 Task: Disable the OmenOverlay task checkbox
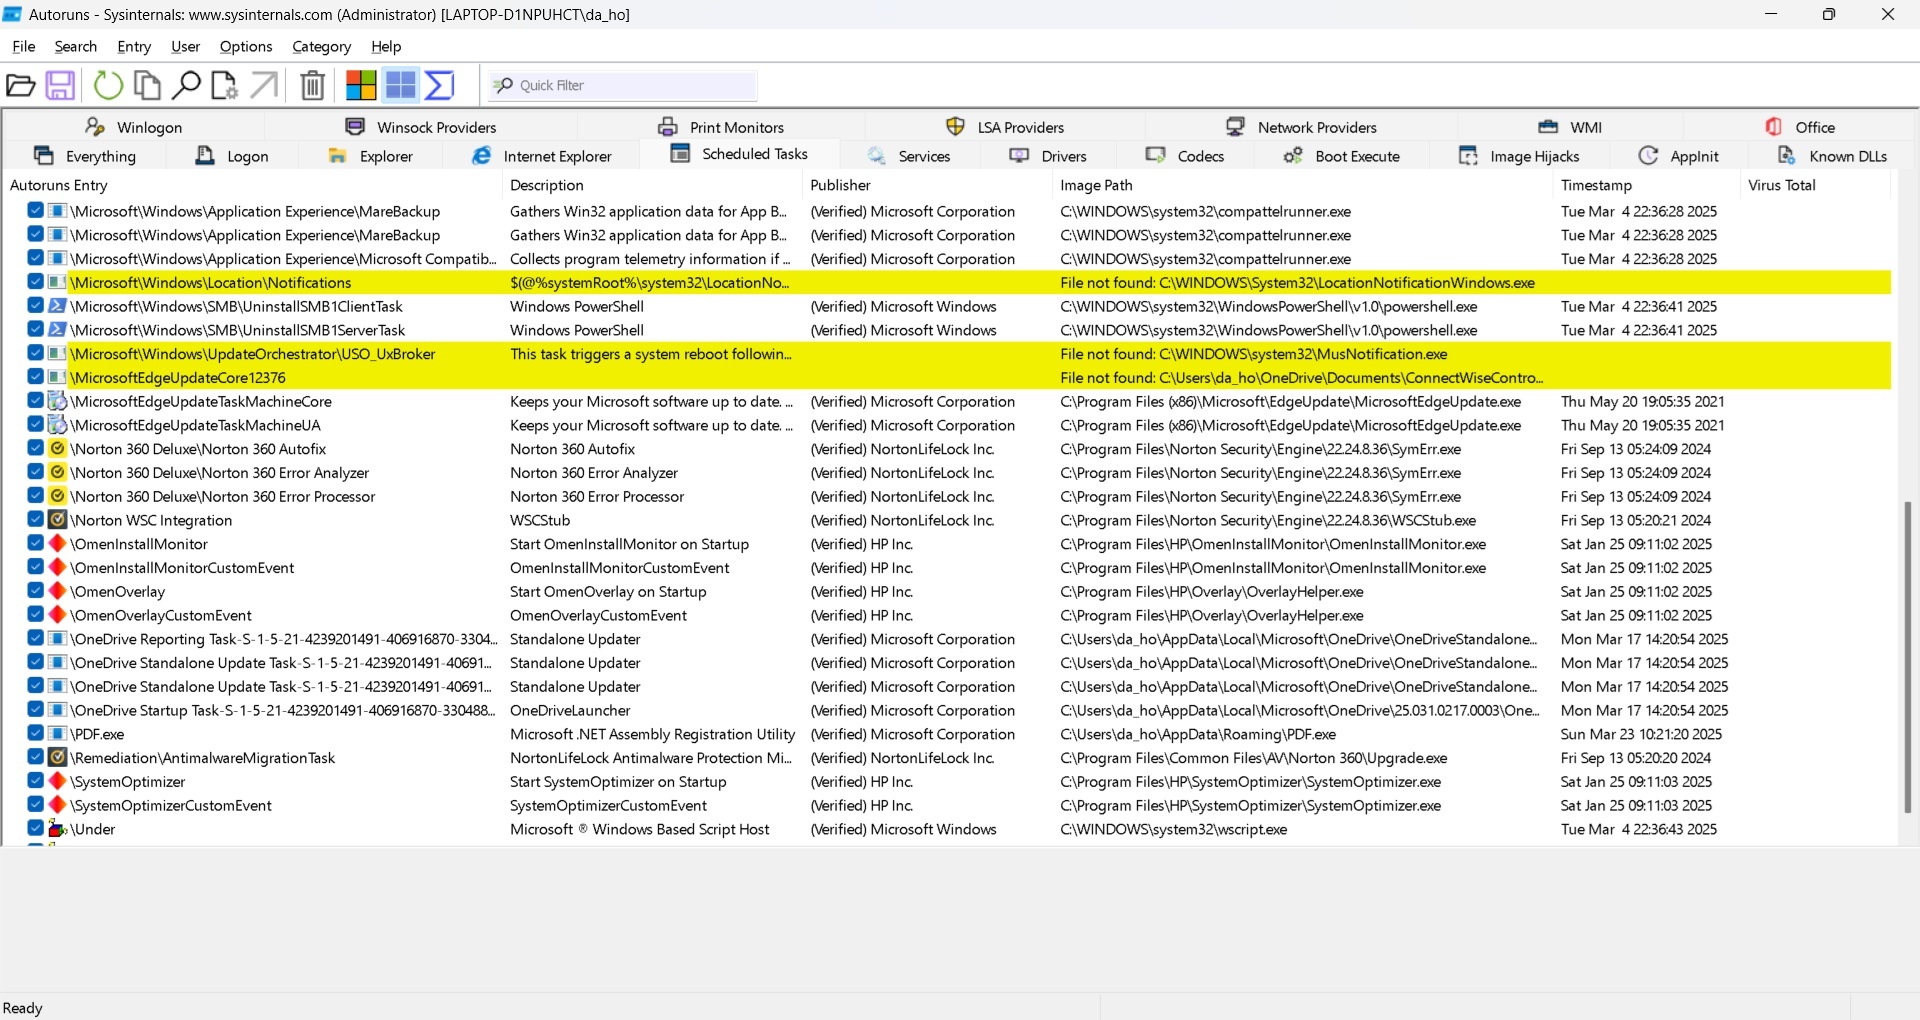35,591
